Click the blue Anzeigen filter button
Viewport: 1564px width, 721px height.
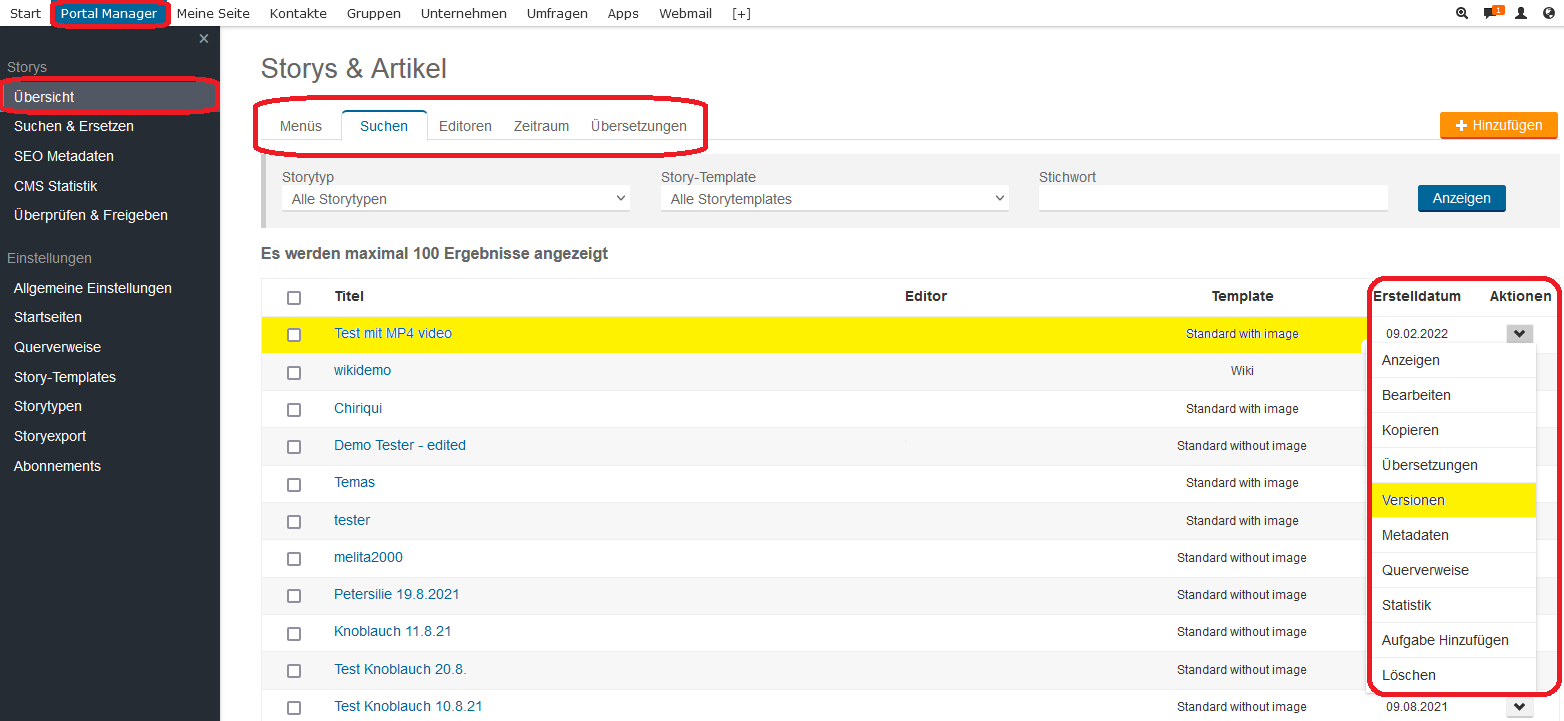tap(1461, 198)
